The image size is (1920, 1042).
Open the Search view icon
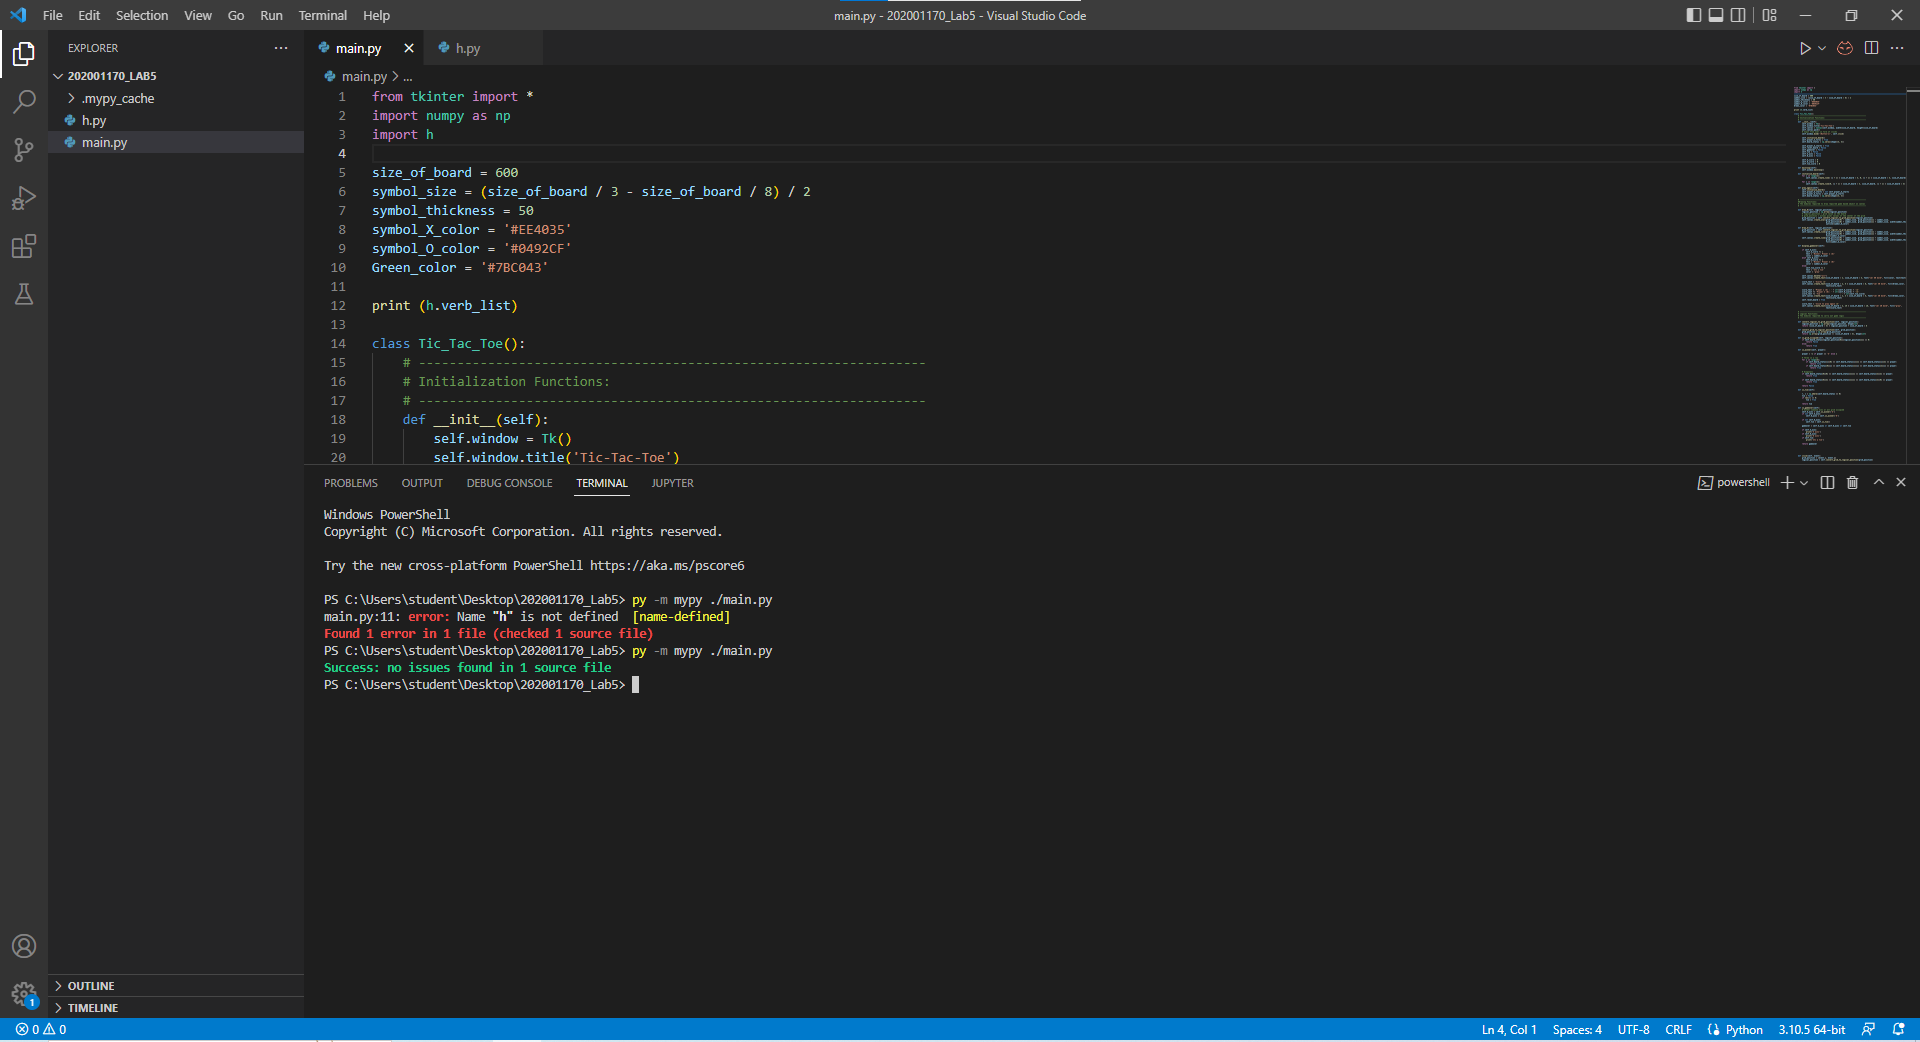pos(24,102)
